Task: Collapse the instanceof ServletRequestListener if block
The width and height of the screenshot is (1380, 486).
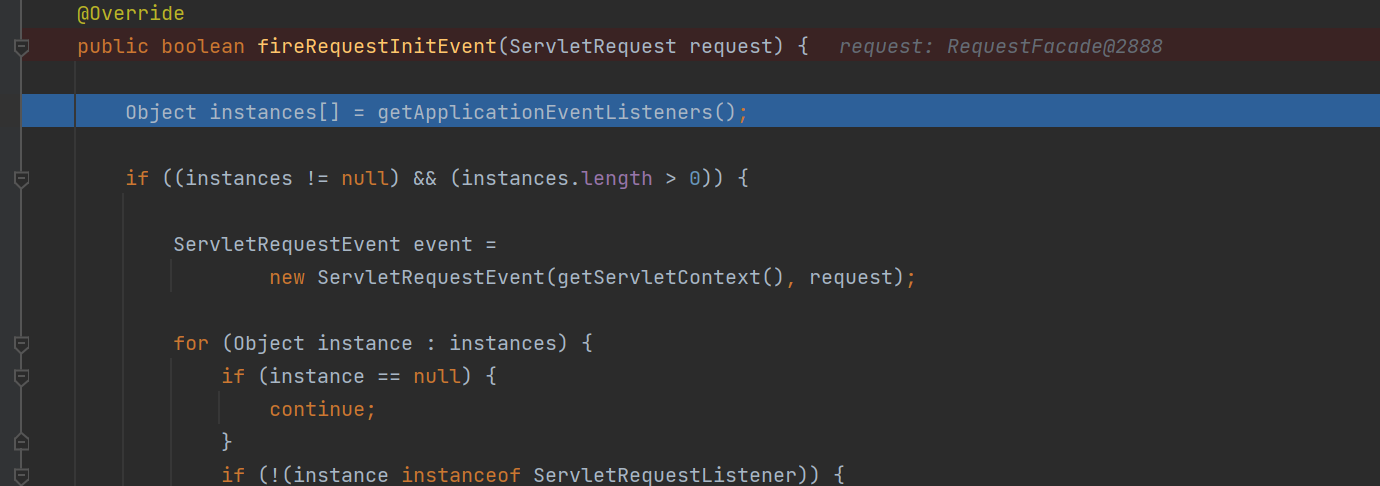Action: pyautogui.click(x=22, y=475)
